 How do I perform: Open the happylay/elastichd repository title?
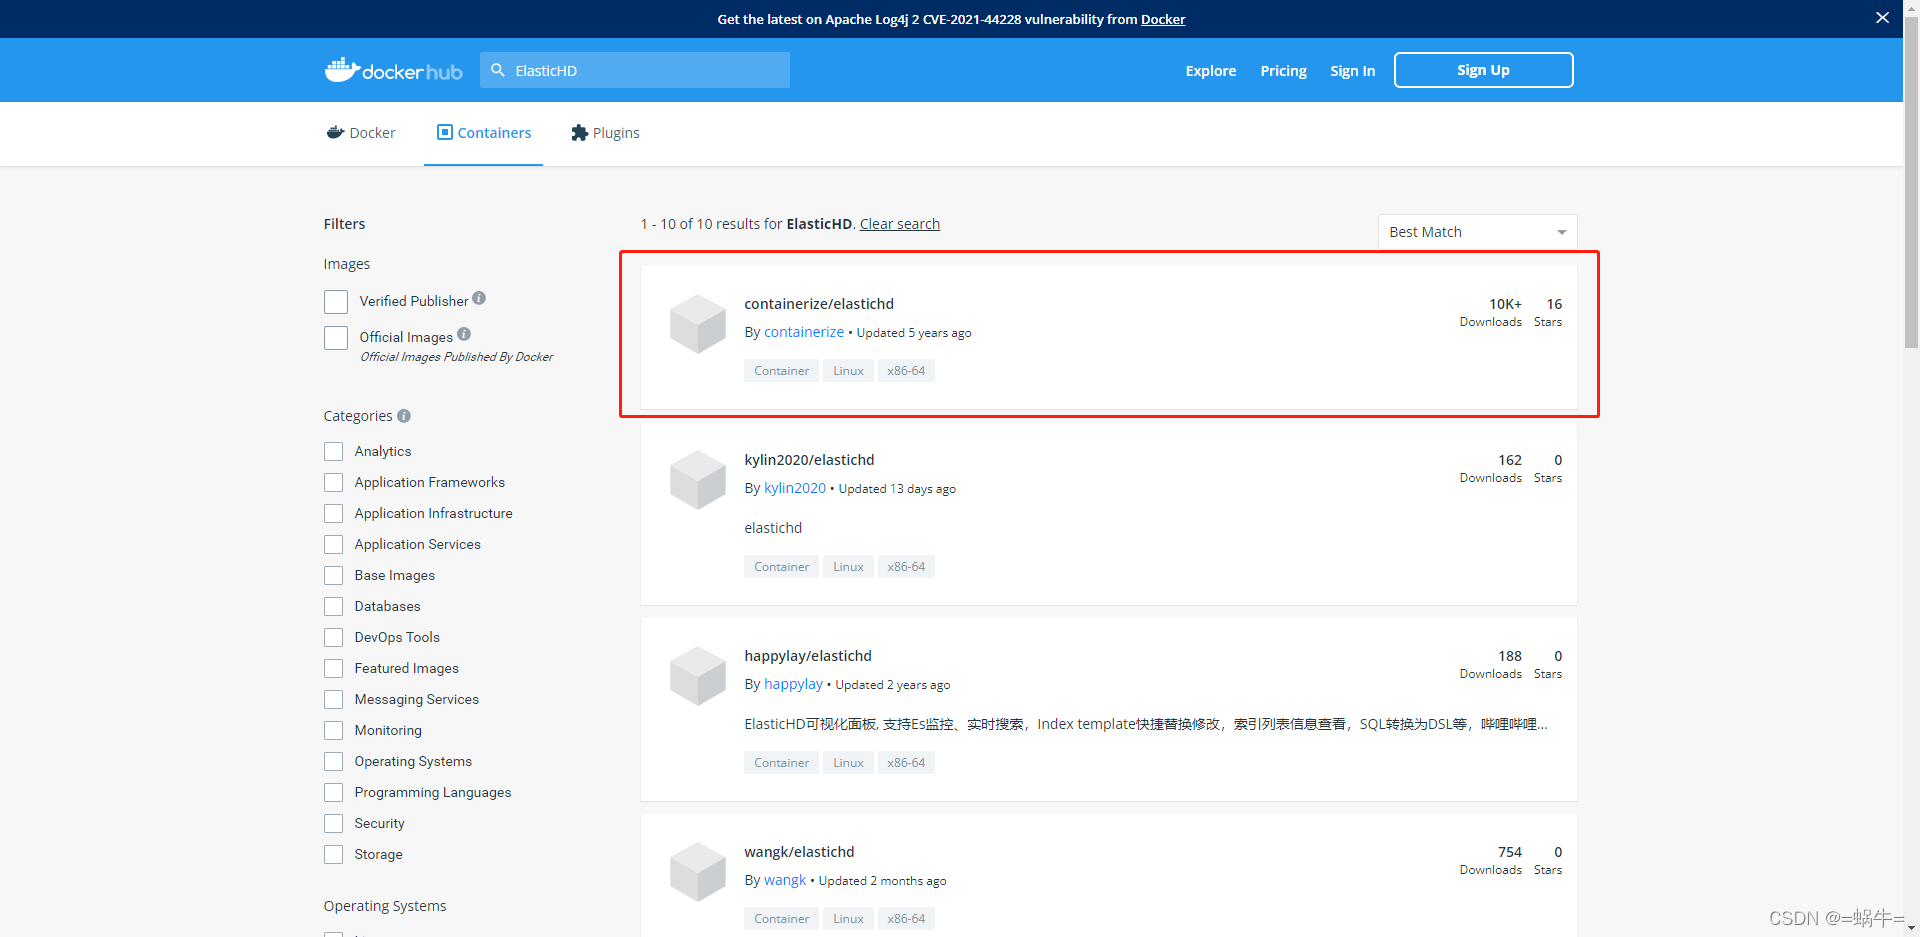pos(808,656)
